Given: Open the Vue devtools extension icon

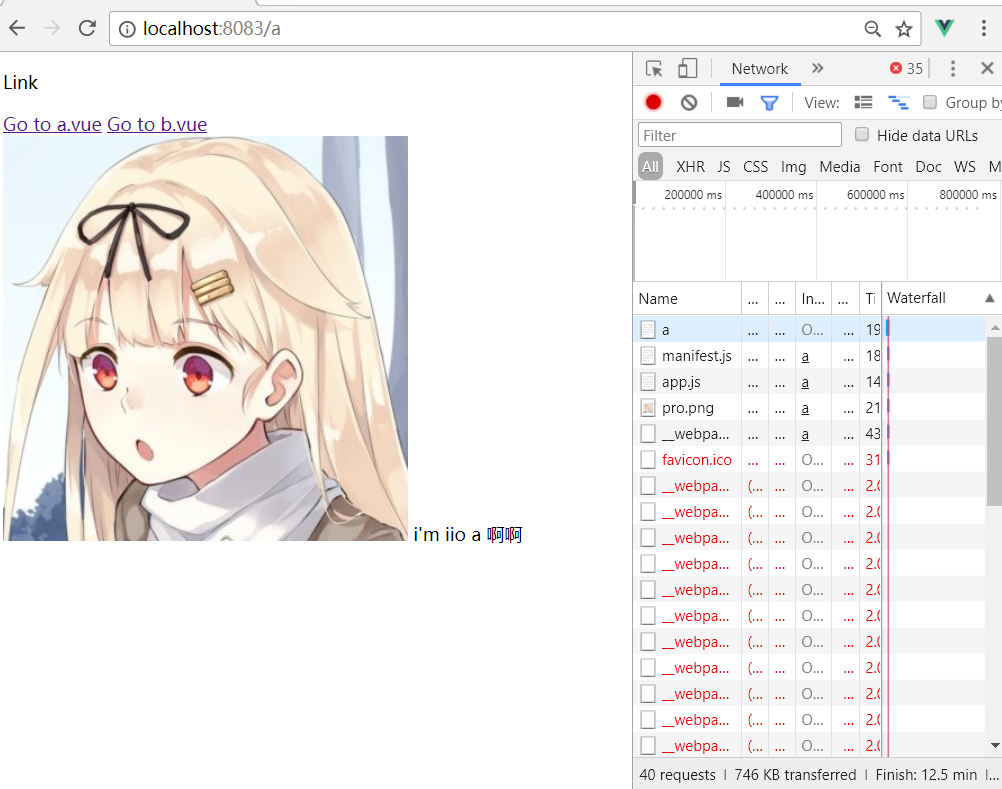Looking at the screenshot, I should 944,28.
